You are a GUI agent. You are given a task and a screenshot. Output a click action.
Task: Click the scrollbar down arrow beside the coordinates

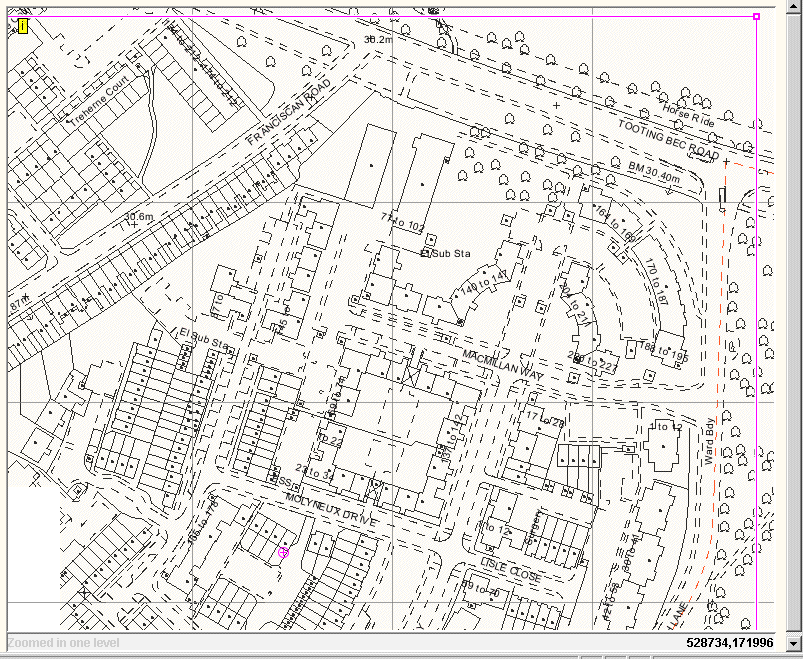(794, 643)
